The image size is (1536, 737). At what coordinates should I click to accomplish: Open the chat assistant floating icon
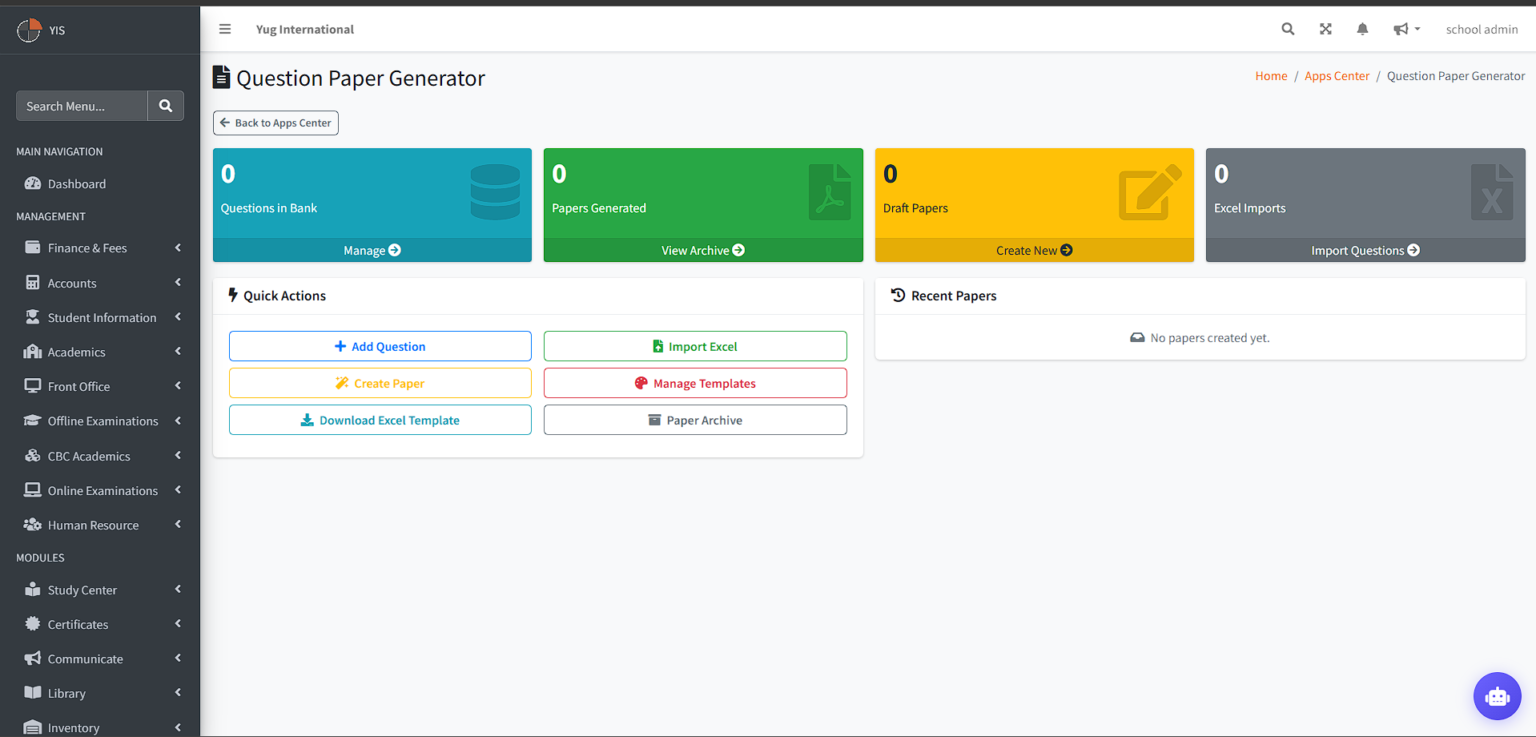(x=1497, y=696)
